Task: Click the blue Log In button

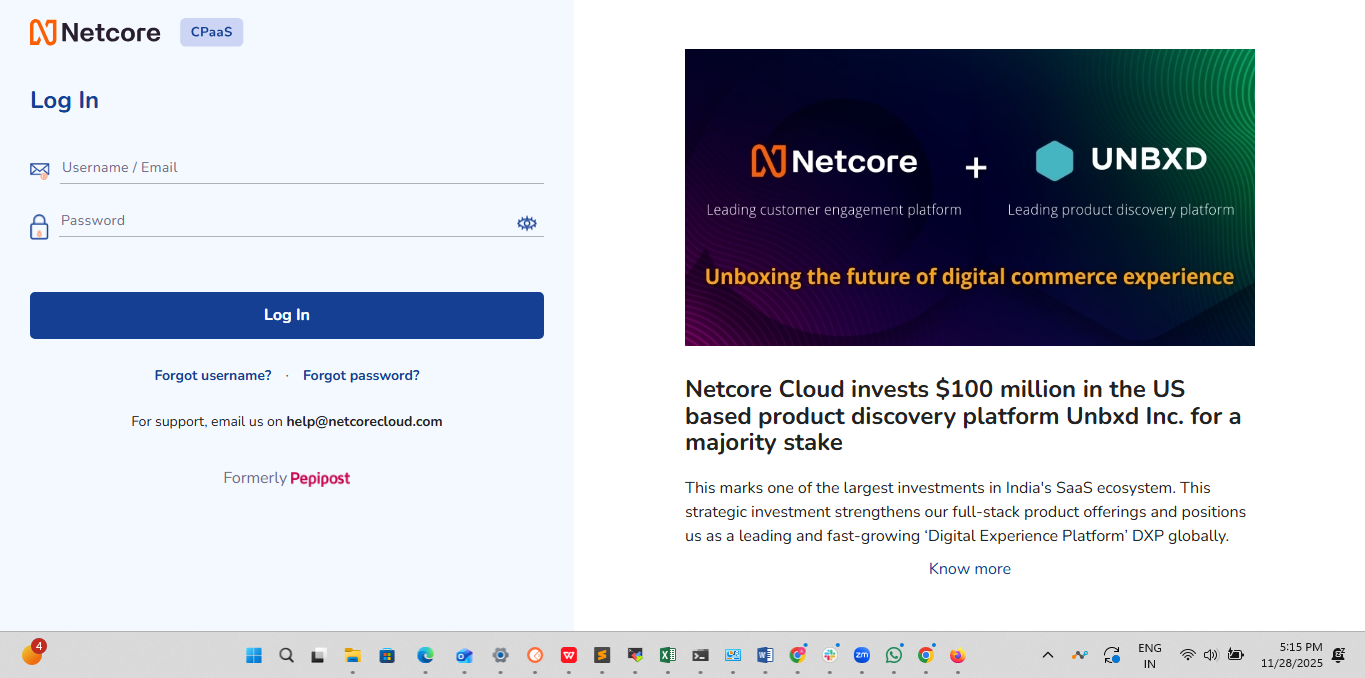Action: 287,315
